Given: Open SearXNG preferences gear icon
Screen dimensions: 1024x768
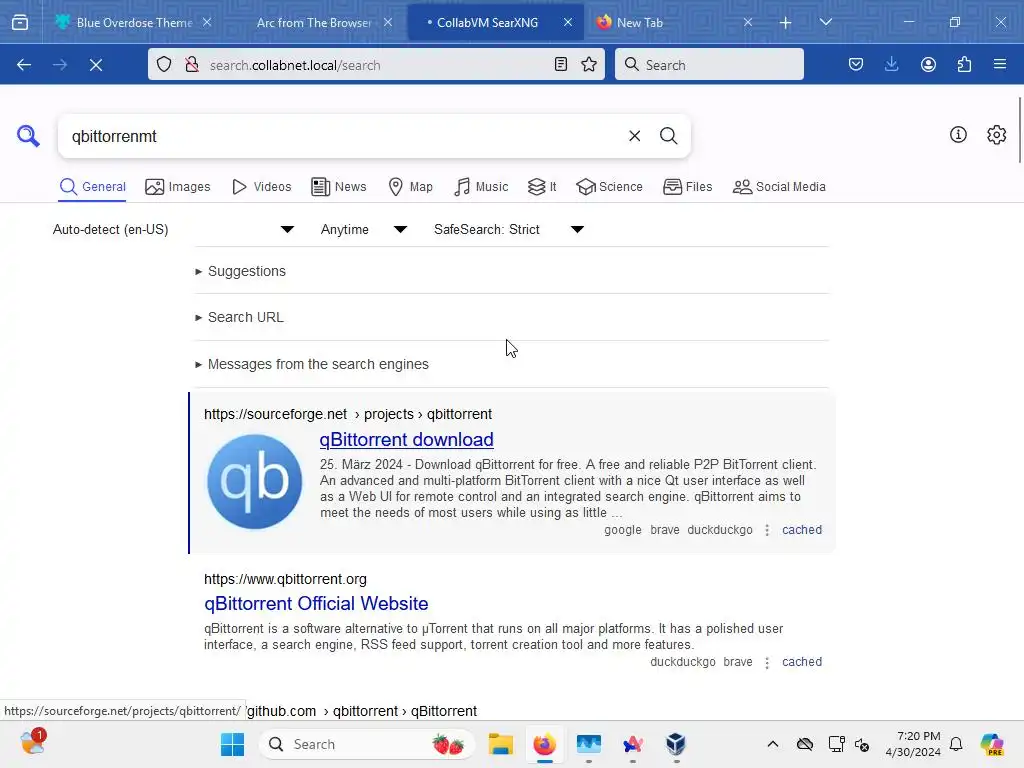Looking at the screenshot, I should pyautogui.click(x=997, y=135).
